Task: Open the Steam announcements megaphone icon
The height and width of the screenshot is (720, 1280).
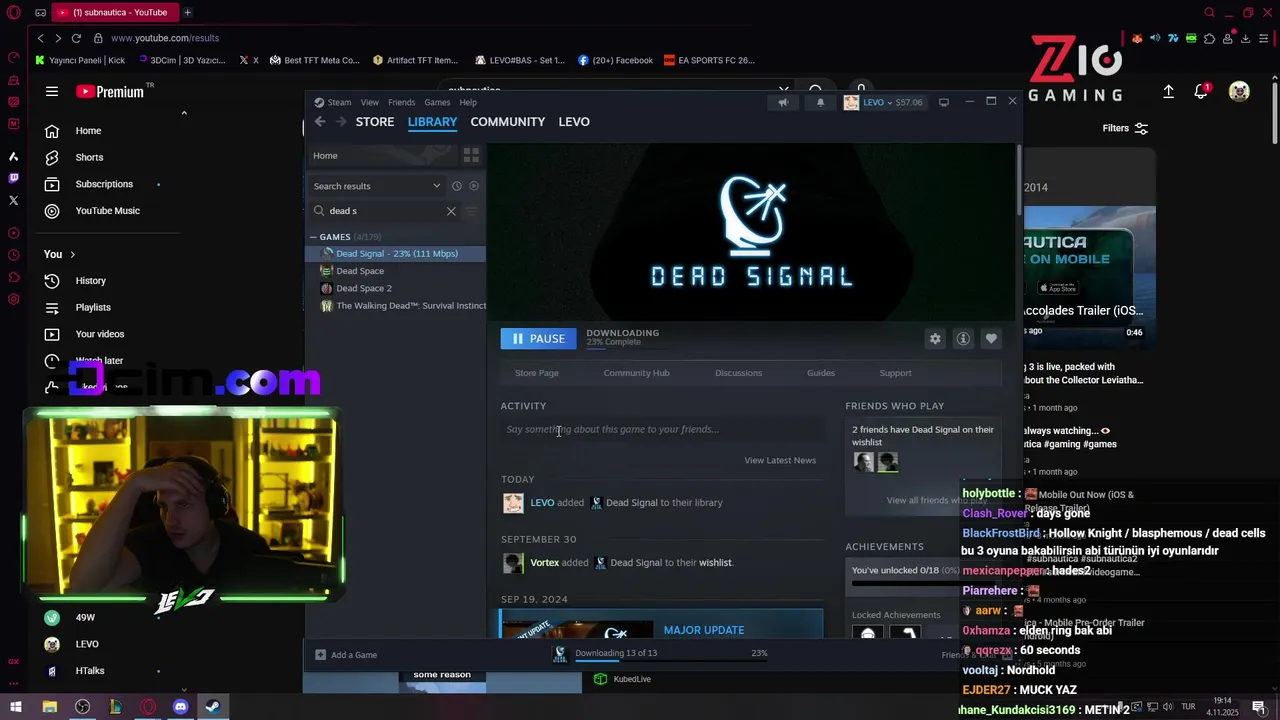Action: (x=783, y=102)
